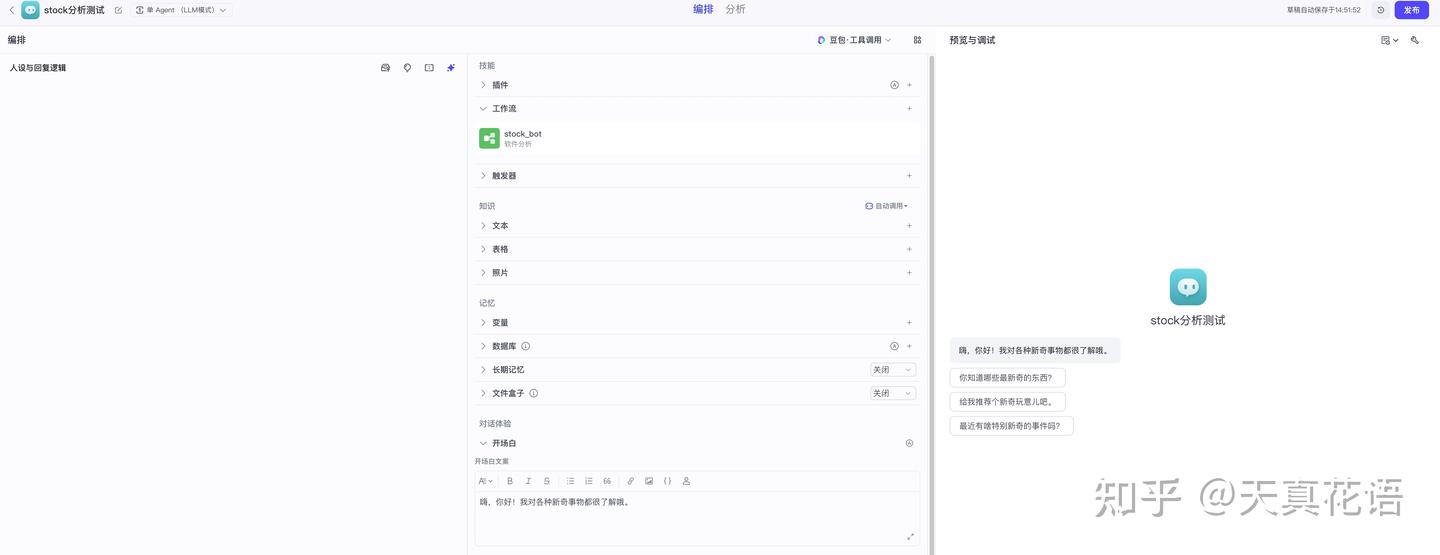Add a database with plus icon
The image size is (1440, 555).
(909, 346)
